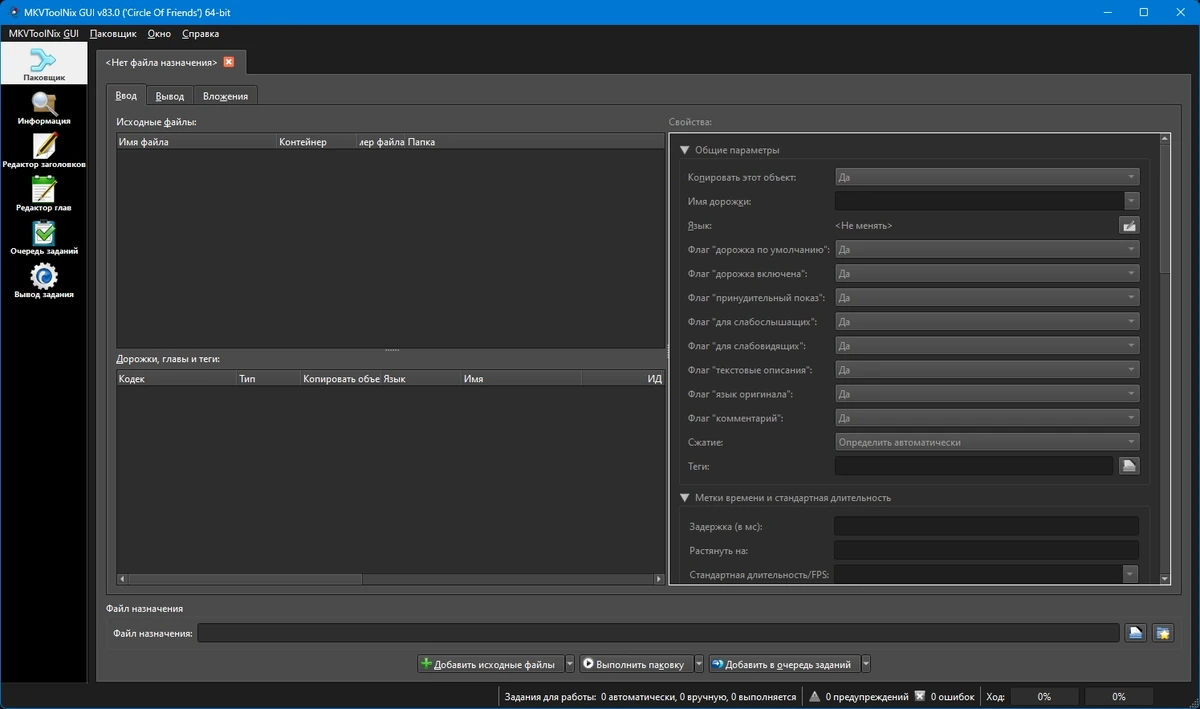Click the second 0% progress bar
Viewport: 1200px width, 709px height.
pos(1119,696)
